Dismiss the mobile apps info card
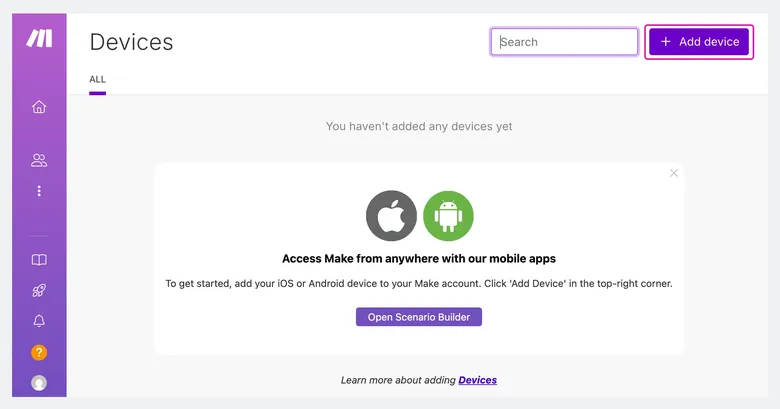The image size is (780, 409). [x=674, y=173]
